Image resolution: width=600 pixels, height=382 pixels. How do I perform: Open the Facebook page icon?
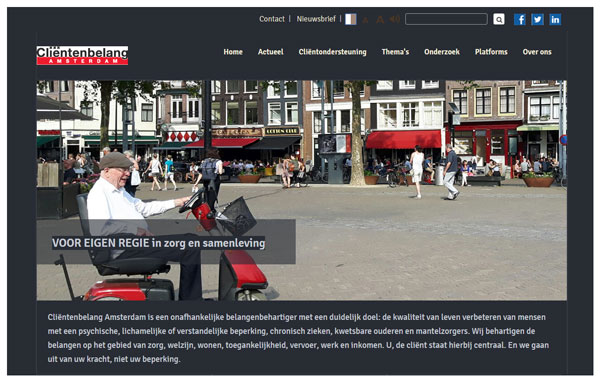[x=519, y=19]
